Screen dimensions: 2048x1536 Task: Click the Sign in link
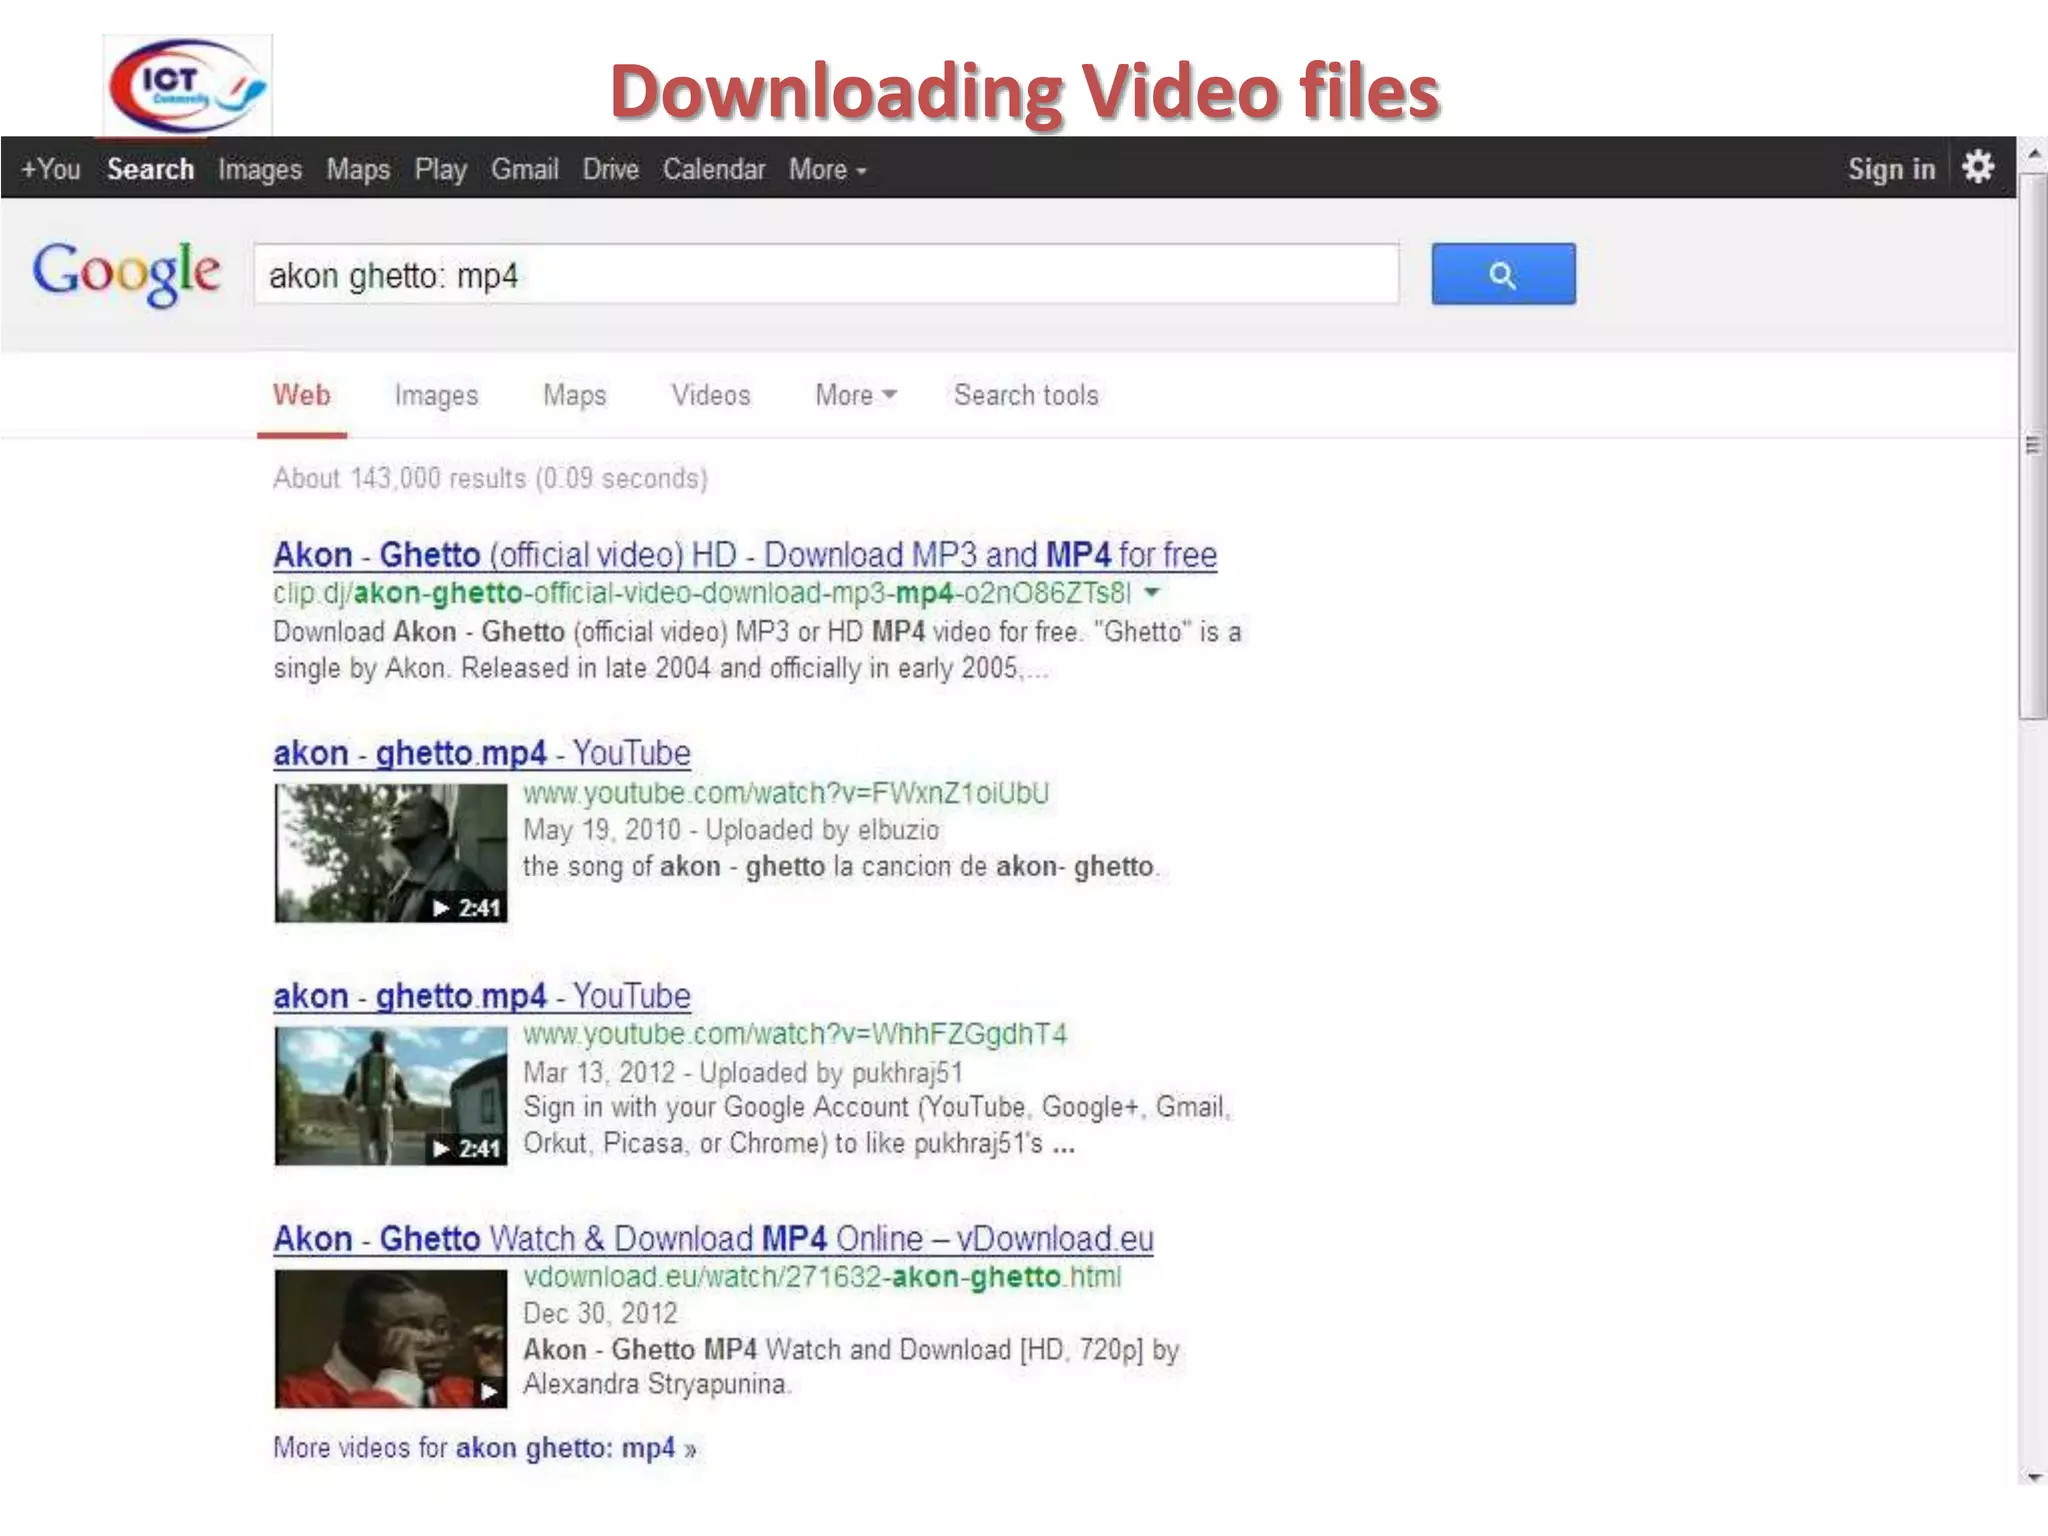[x=1892, y=169]
